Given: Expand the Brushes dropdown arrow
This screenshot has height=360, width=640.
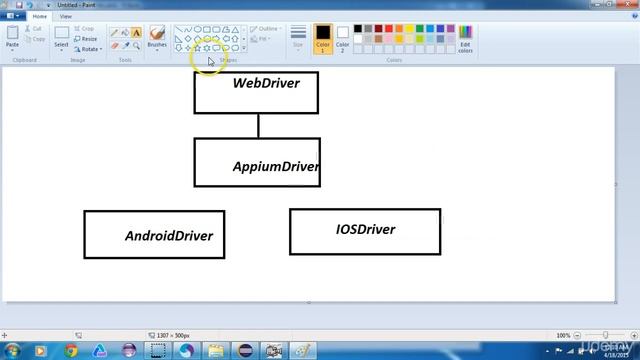Looking at the screenshot, I should [157, 50].
